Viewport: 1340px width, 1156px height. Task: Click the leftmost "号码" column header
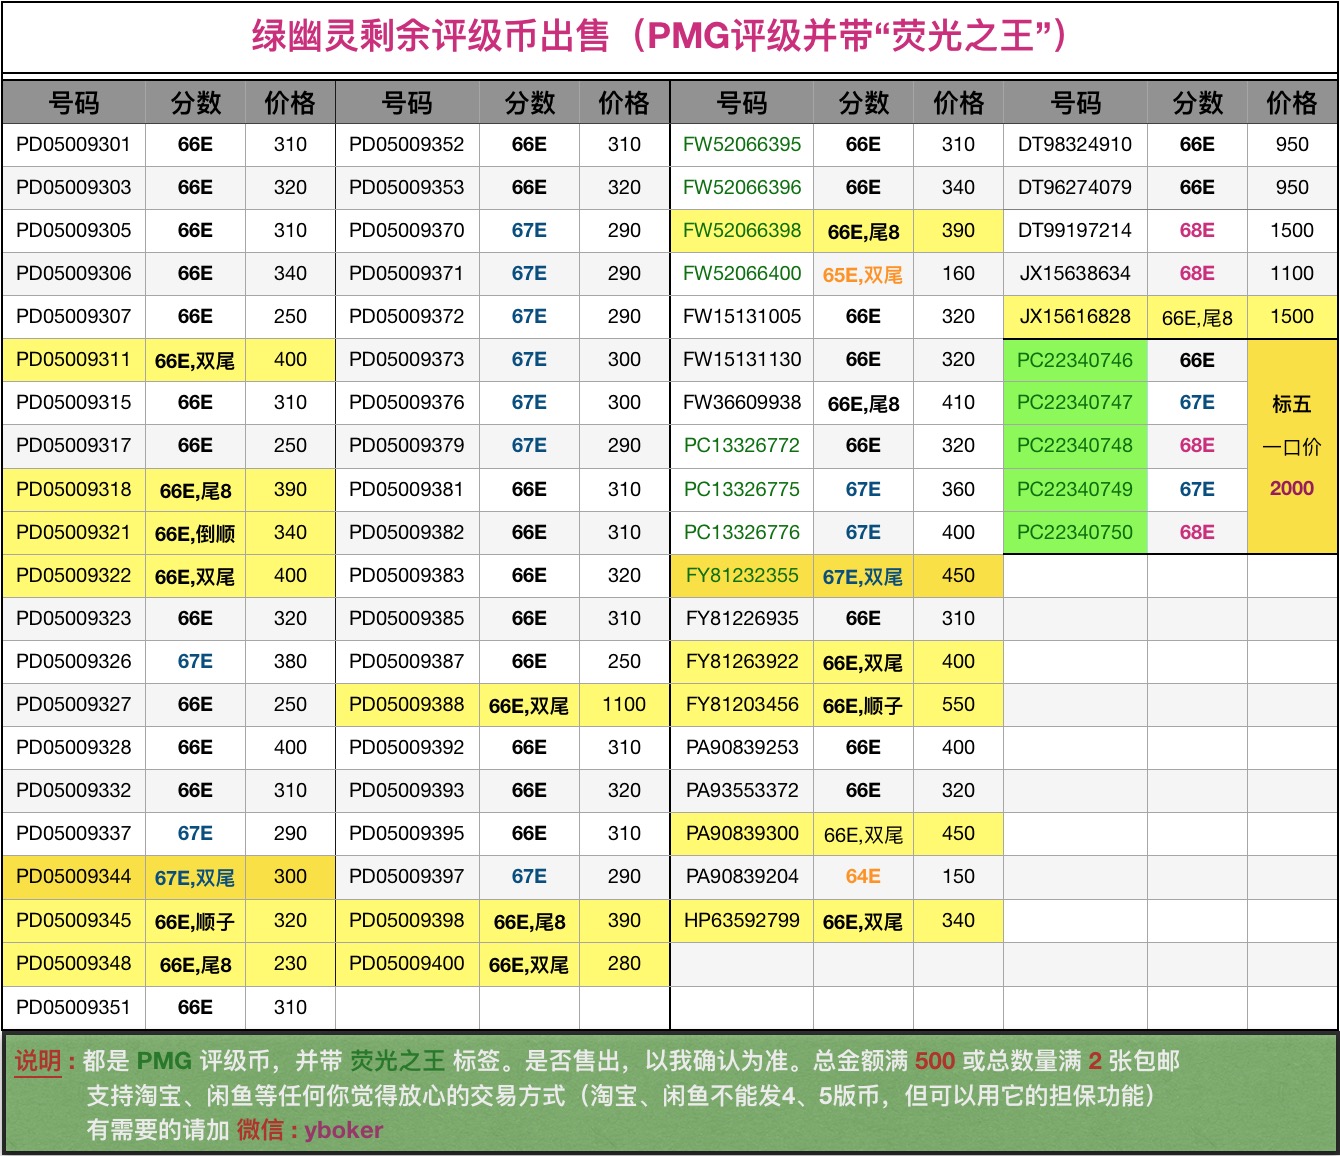74,103
